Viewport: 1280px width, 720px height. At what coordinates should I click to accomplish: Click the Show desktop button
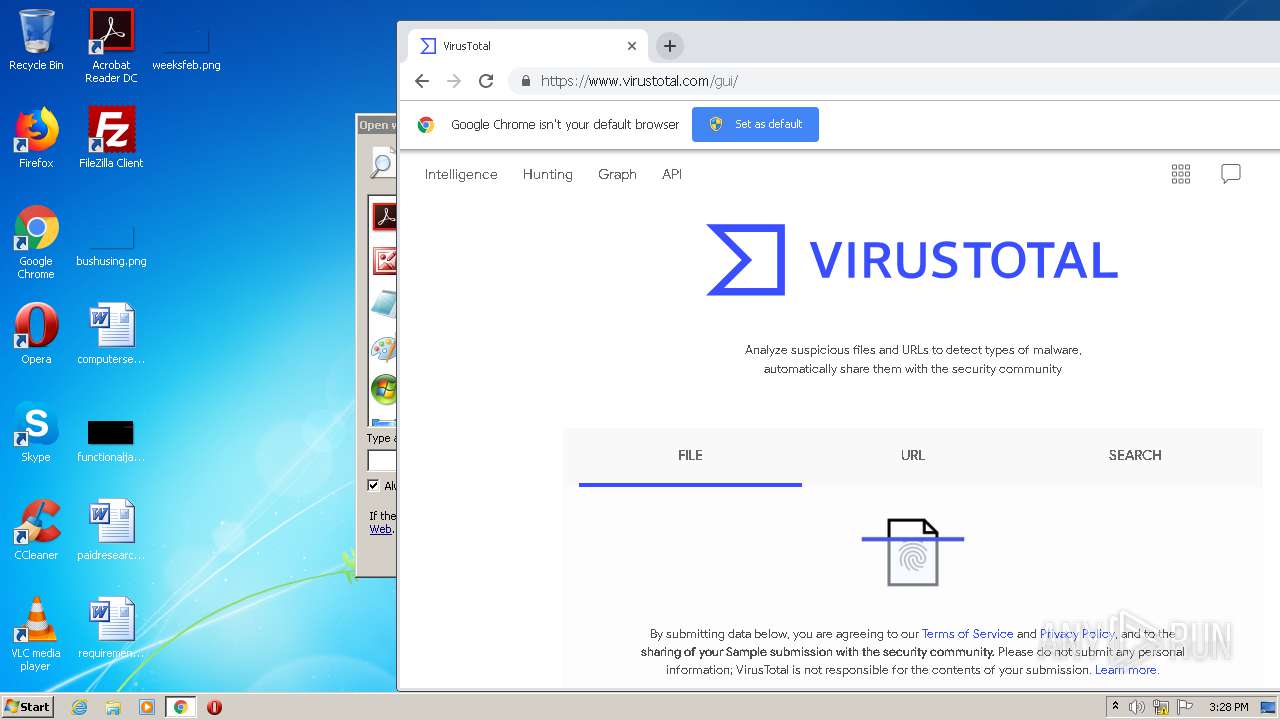point(1269,707)
